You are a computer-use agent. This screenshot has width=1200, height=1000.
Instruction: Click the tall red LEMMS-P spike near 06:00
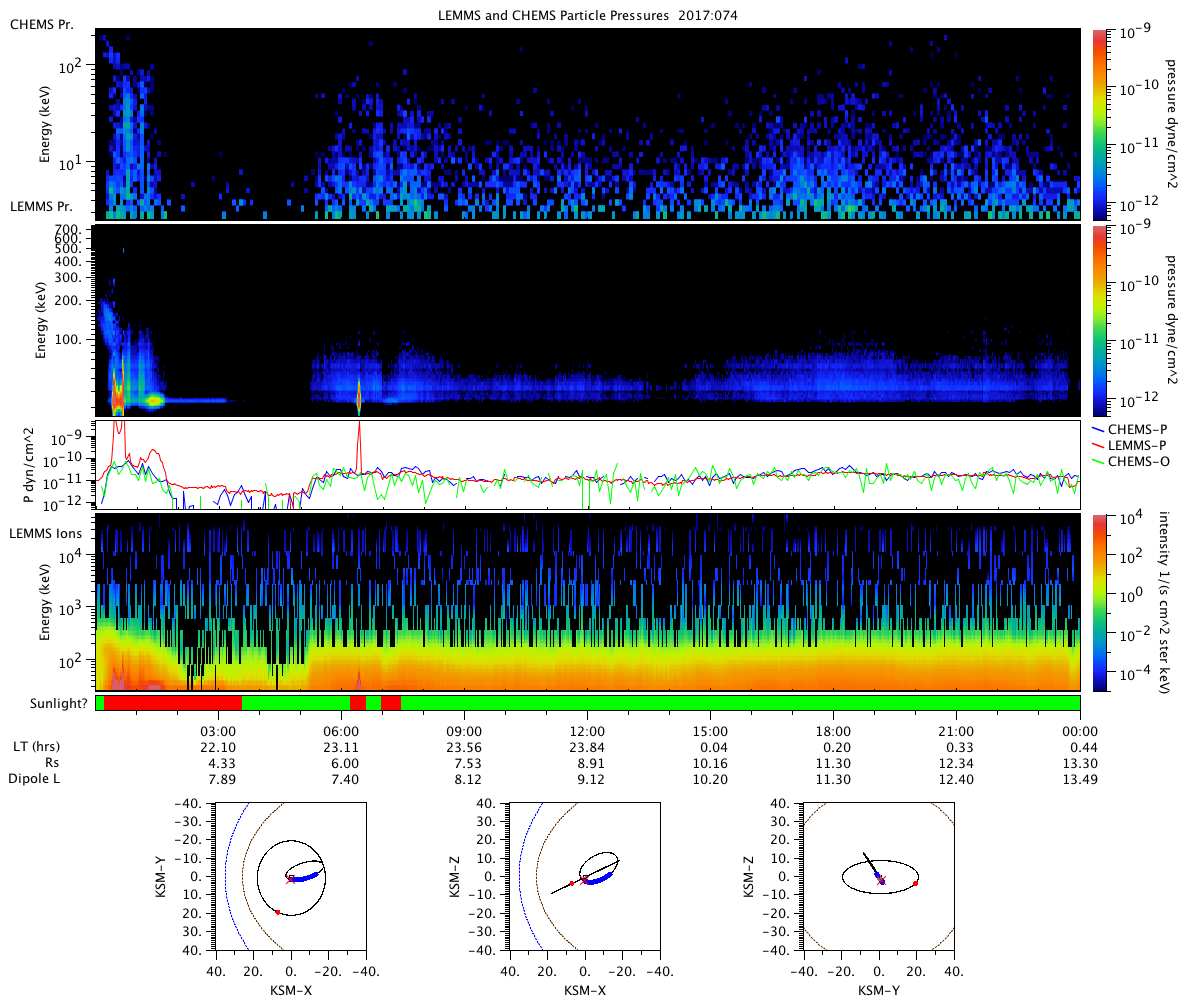pyautogui.click(x=358, y=442)
